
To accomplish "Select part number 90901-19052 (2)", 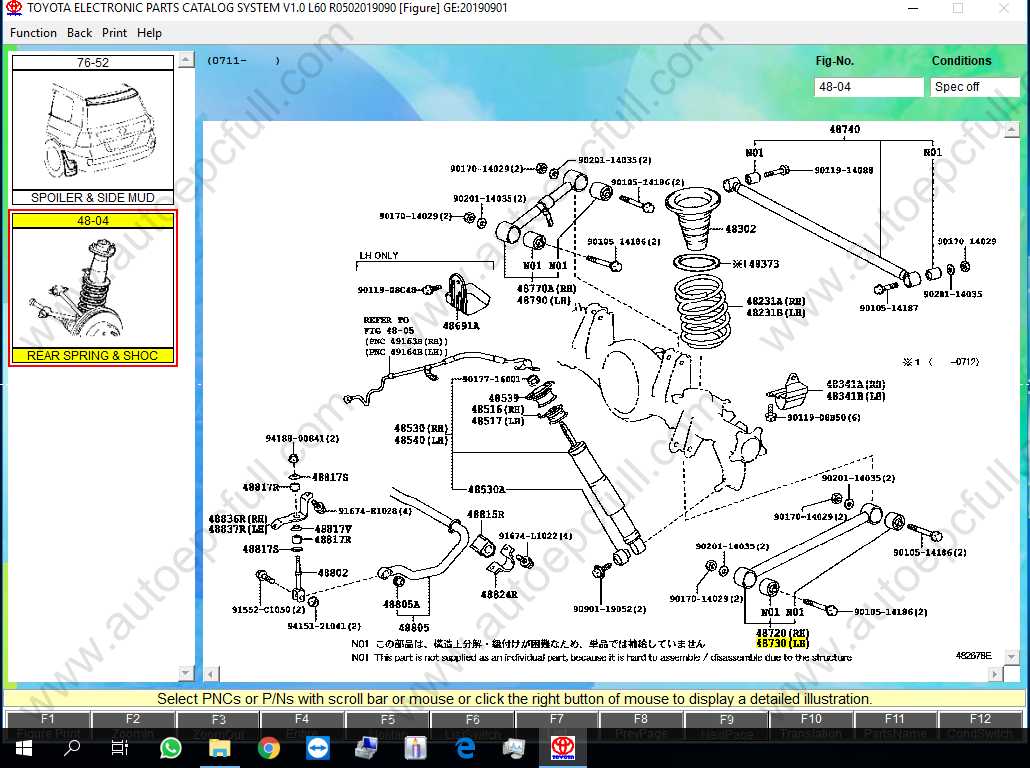I will click(610, 609).
